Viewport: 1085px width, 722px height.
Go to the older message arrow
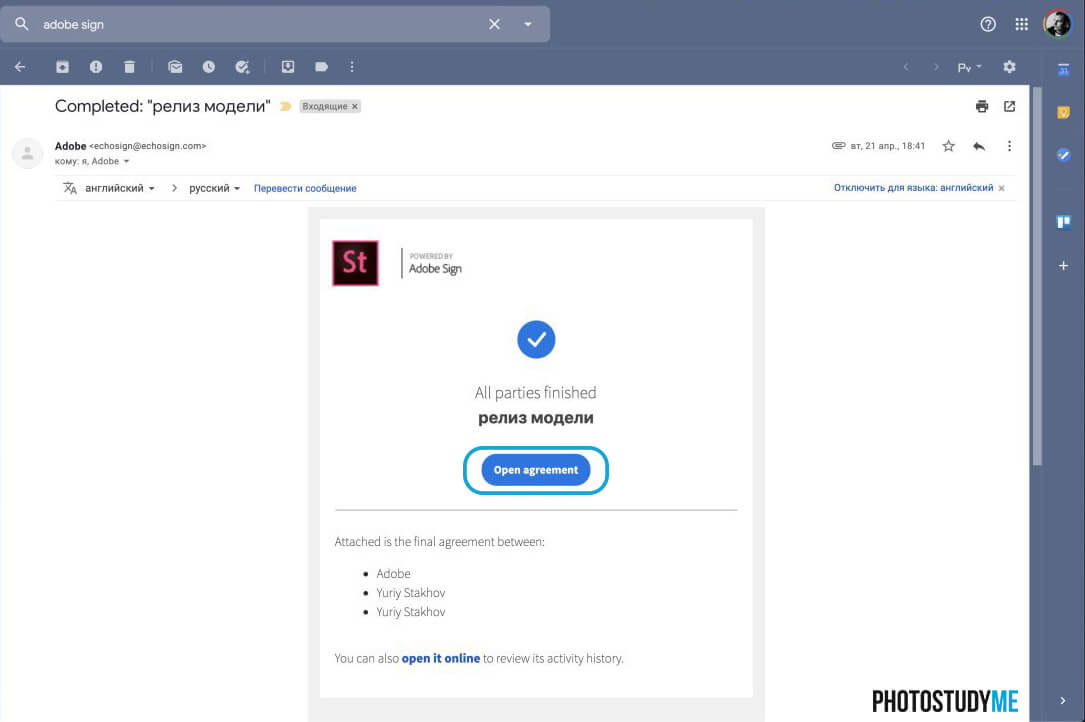(936, 67)
